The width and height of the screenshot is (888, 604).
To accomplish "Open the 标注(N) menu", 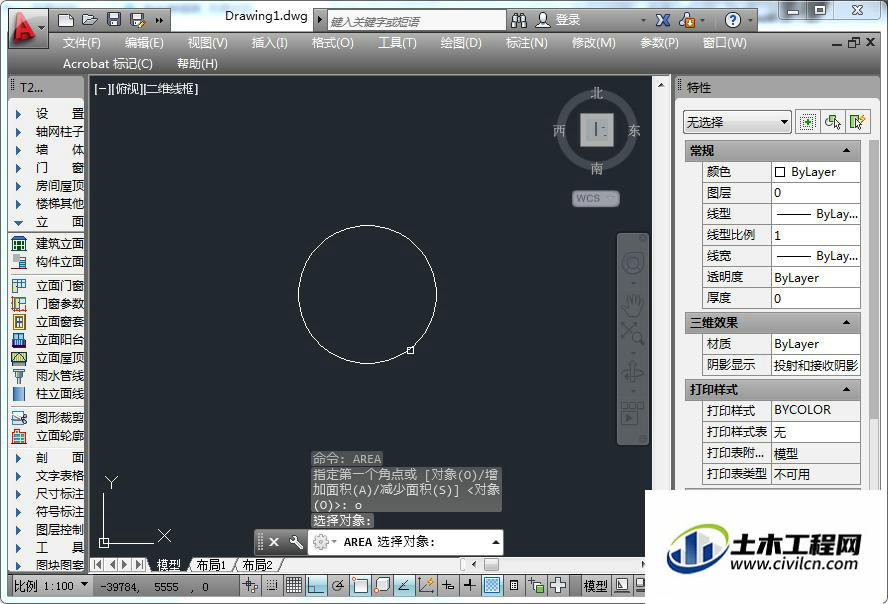I will [527, 42].
